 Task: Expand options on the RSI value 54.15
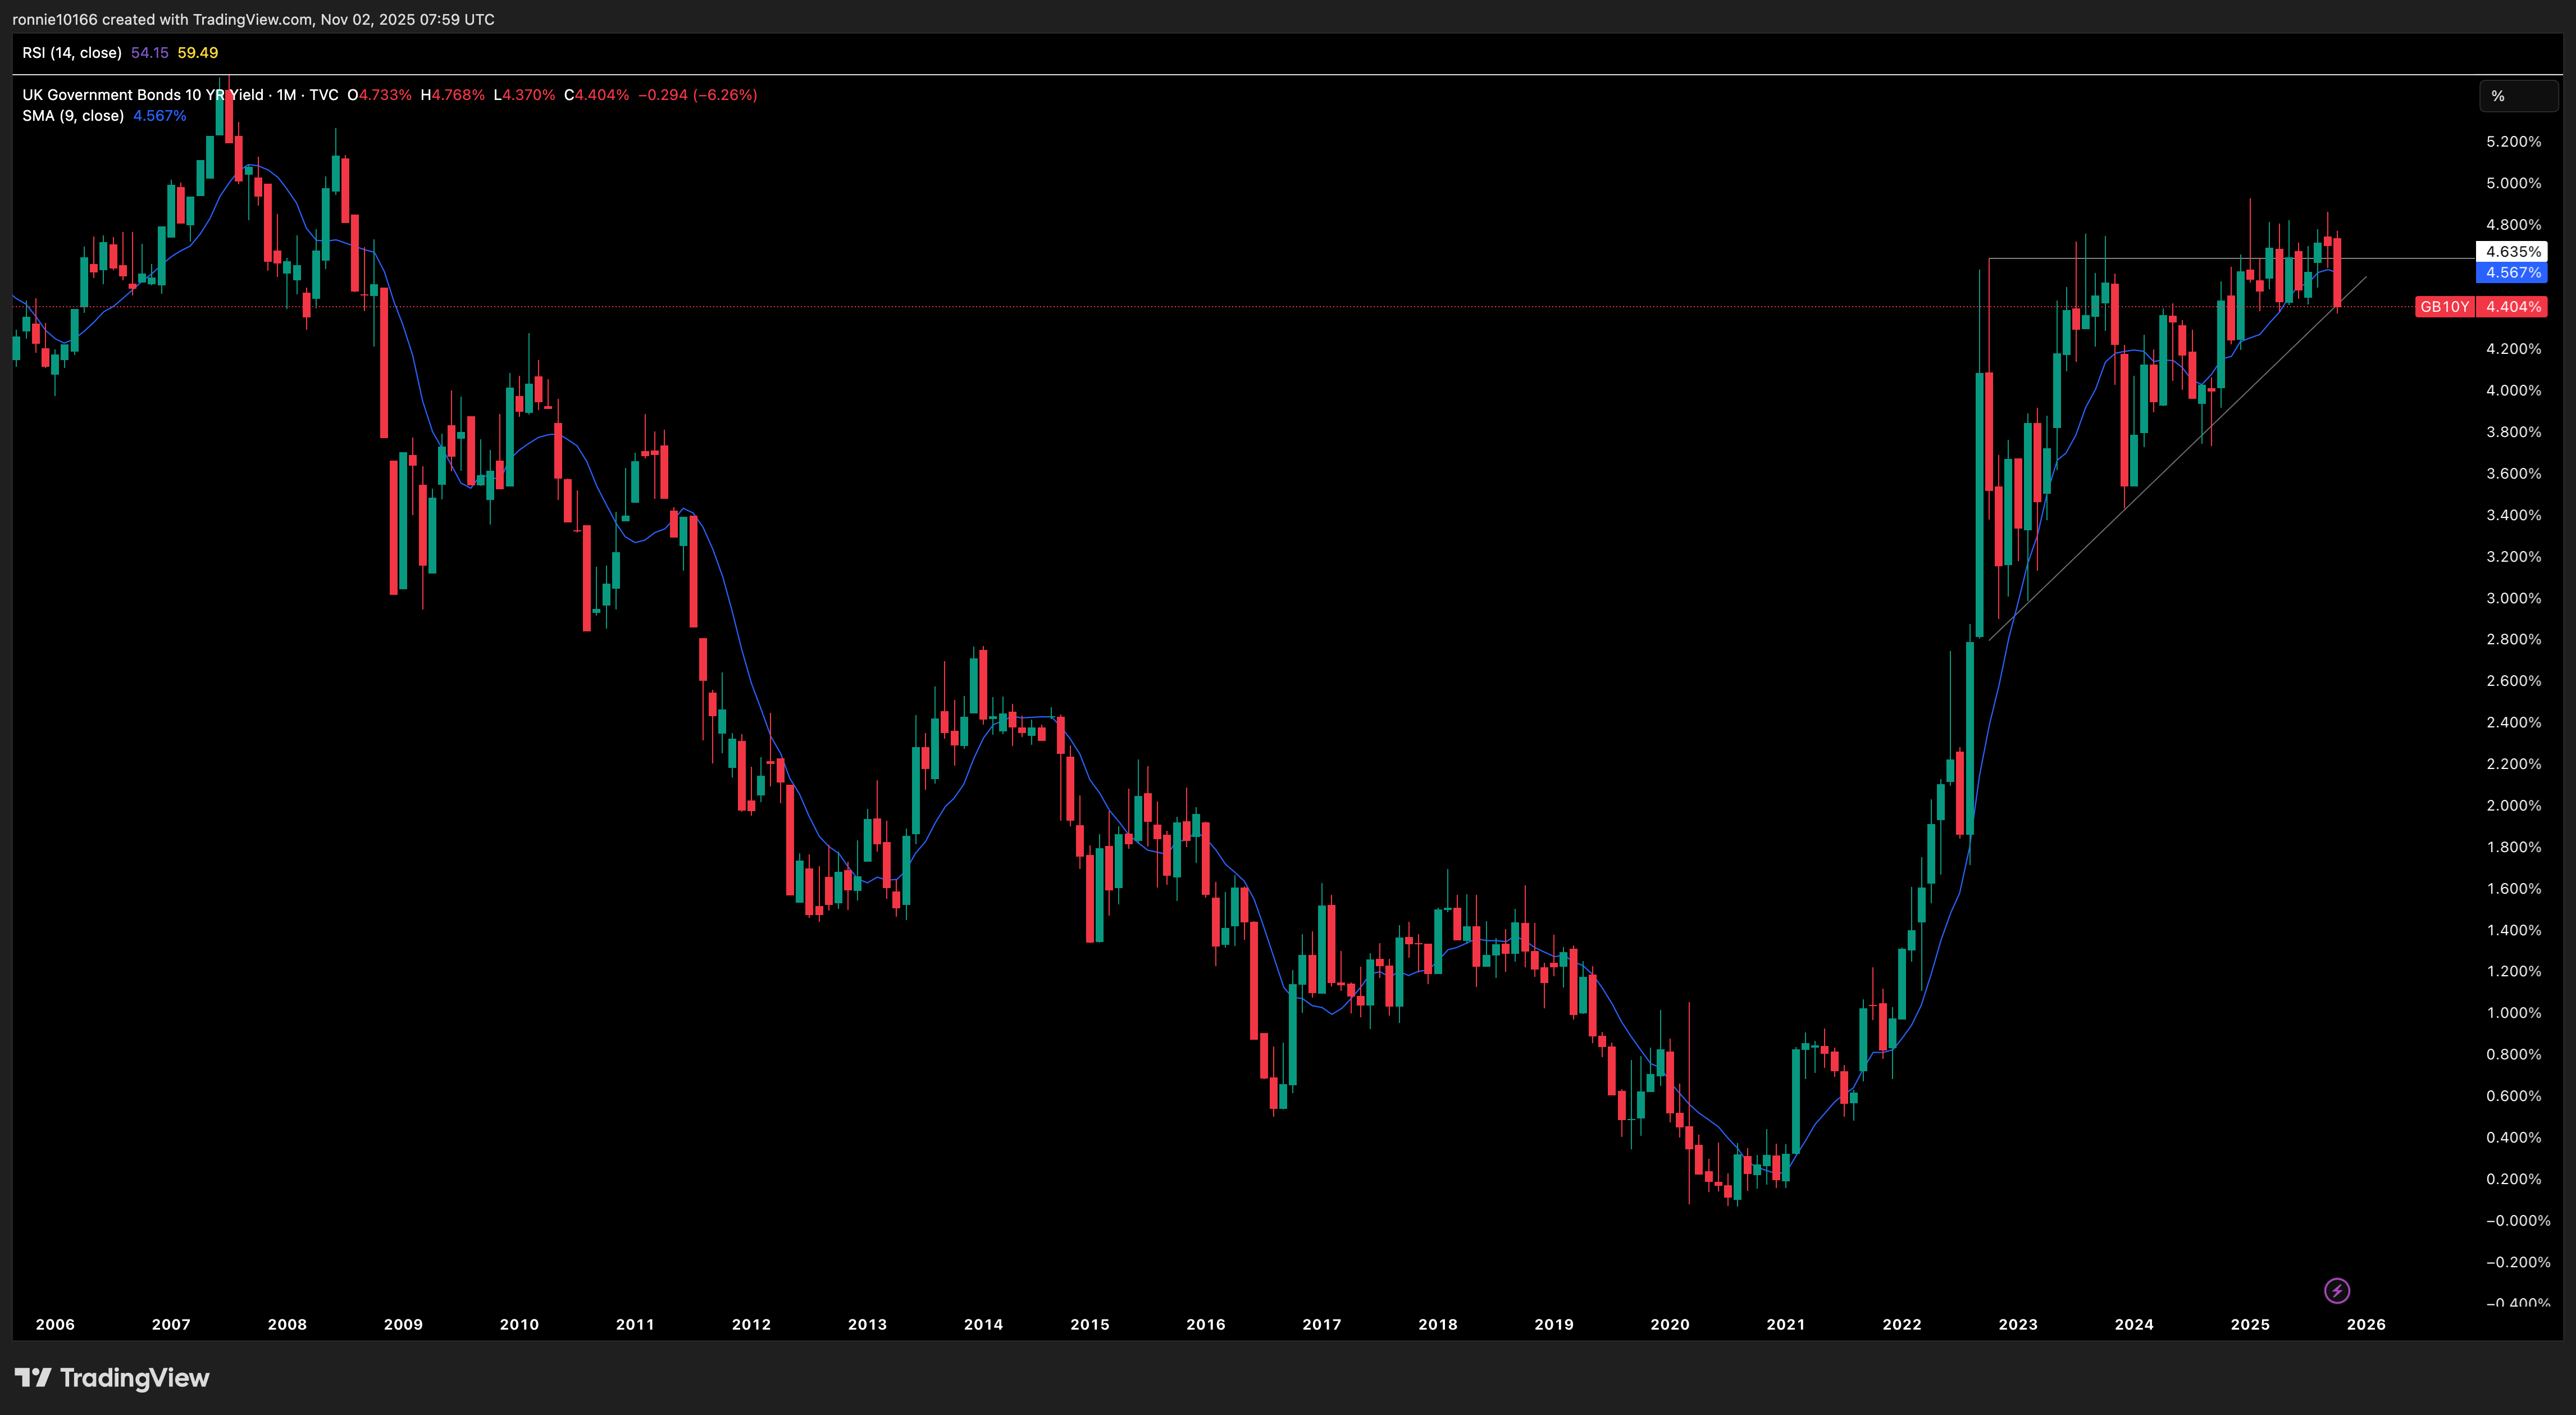150,52
